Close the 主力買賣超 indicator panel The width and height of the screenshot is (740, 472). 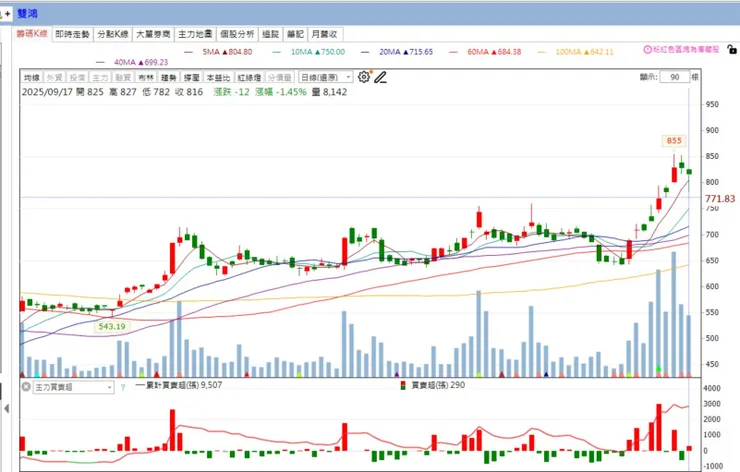[x=26, y=387]
